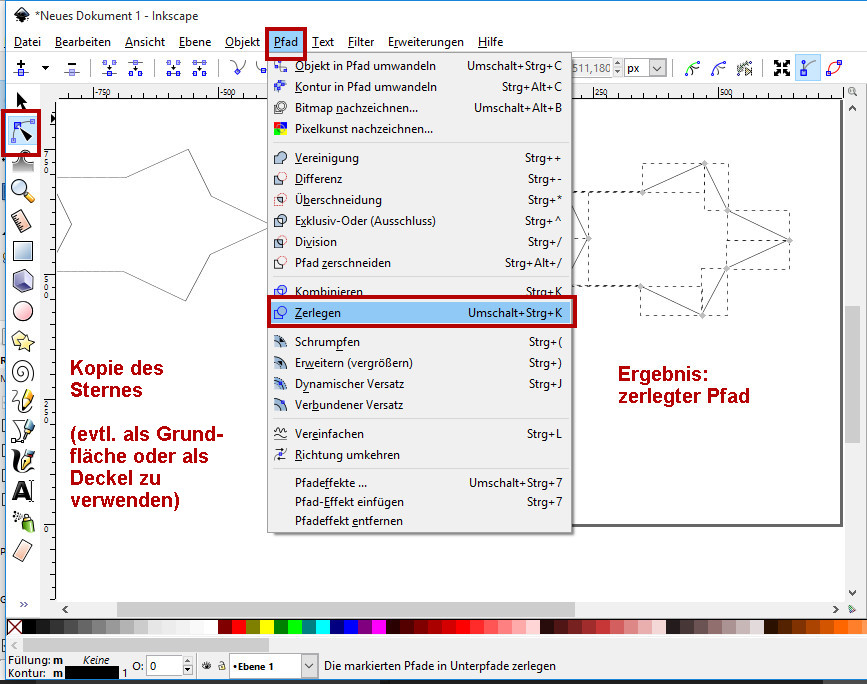Open the Datei menu

[27, 42]
